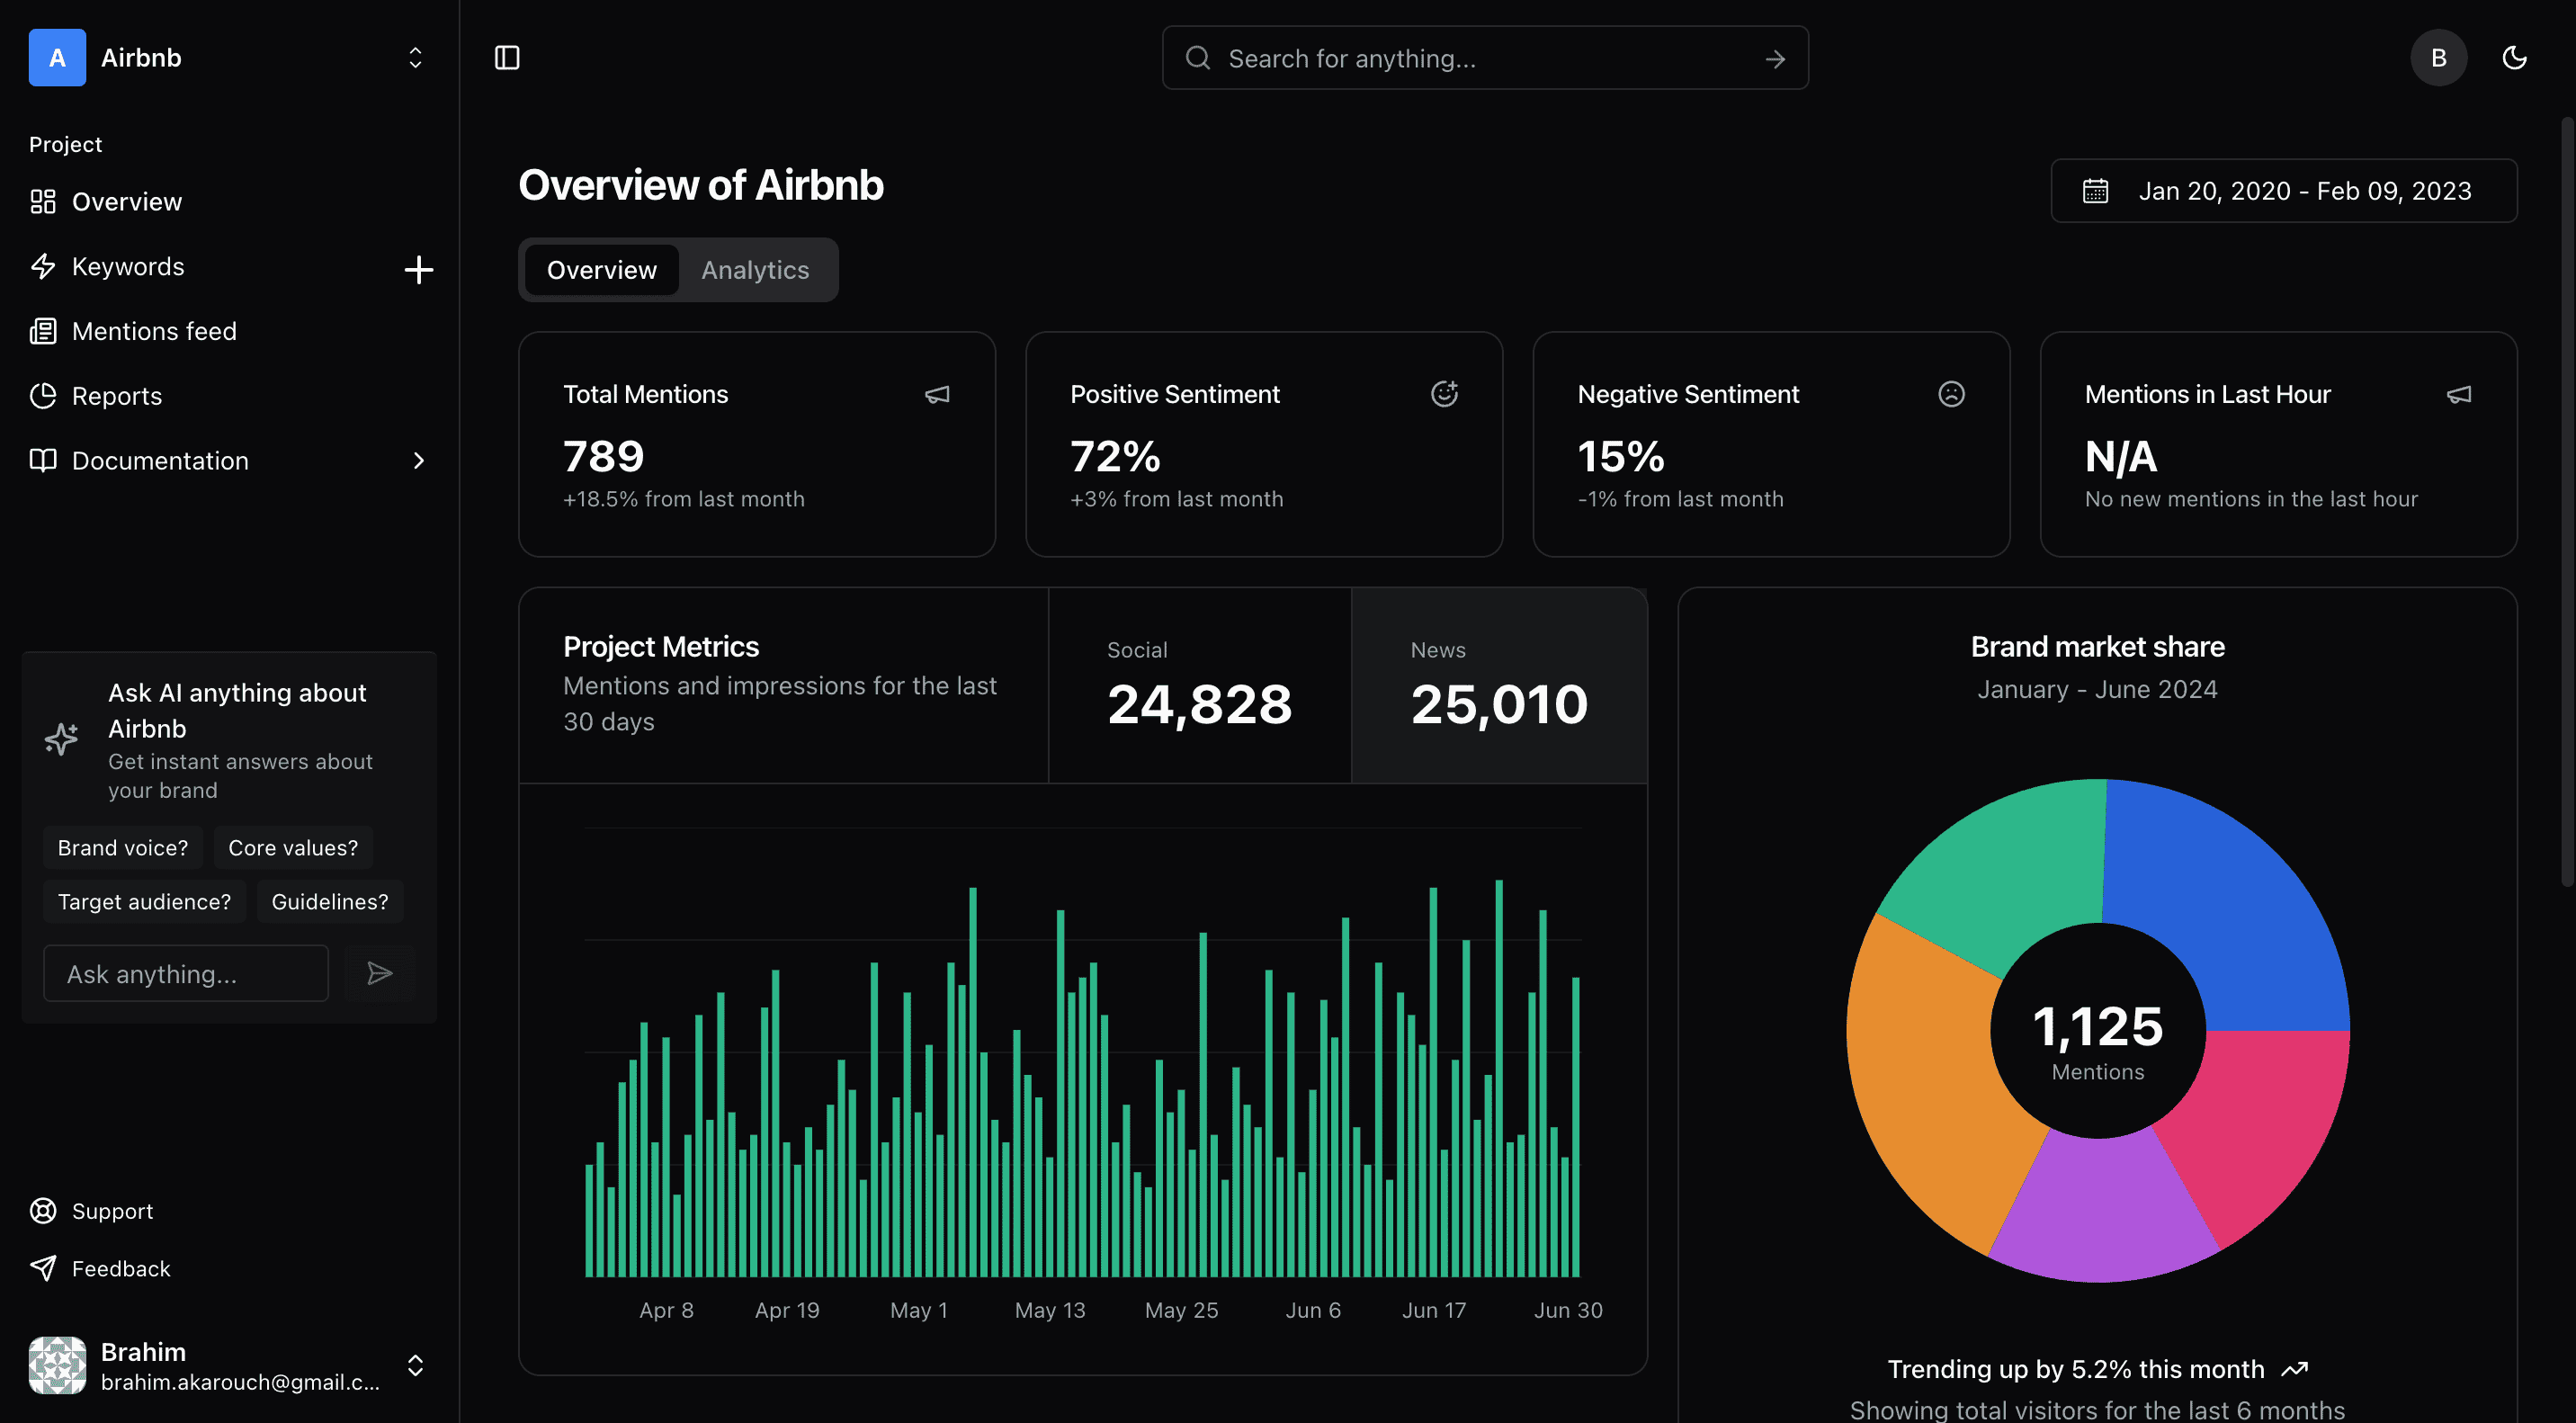2576x1423 pixels.
Task: Click the +18.5% from last month text
Action: pos(684,498)
